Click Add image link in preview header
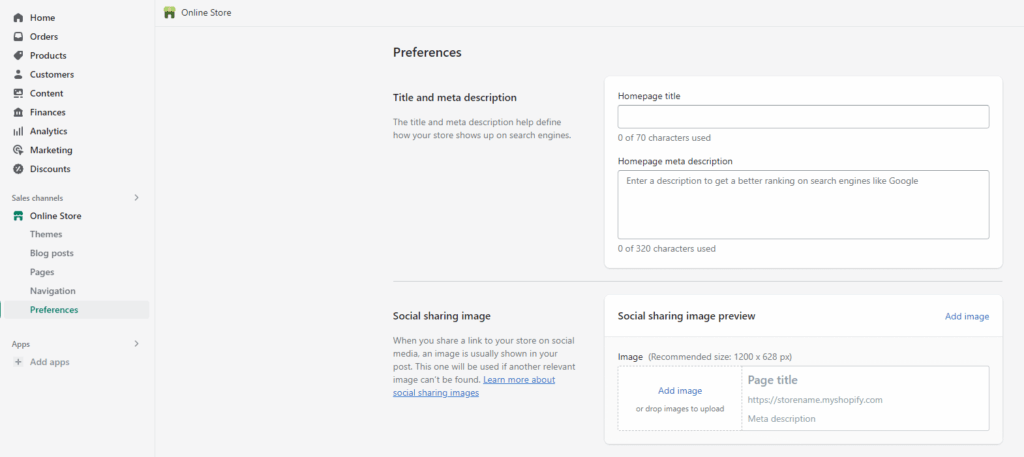 pos(967,317)
